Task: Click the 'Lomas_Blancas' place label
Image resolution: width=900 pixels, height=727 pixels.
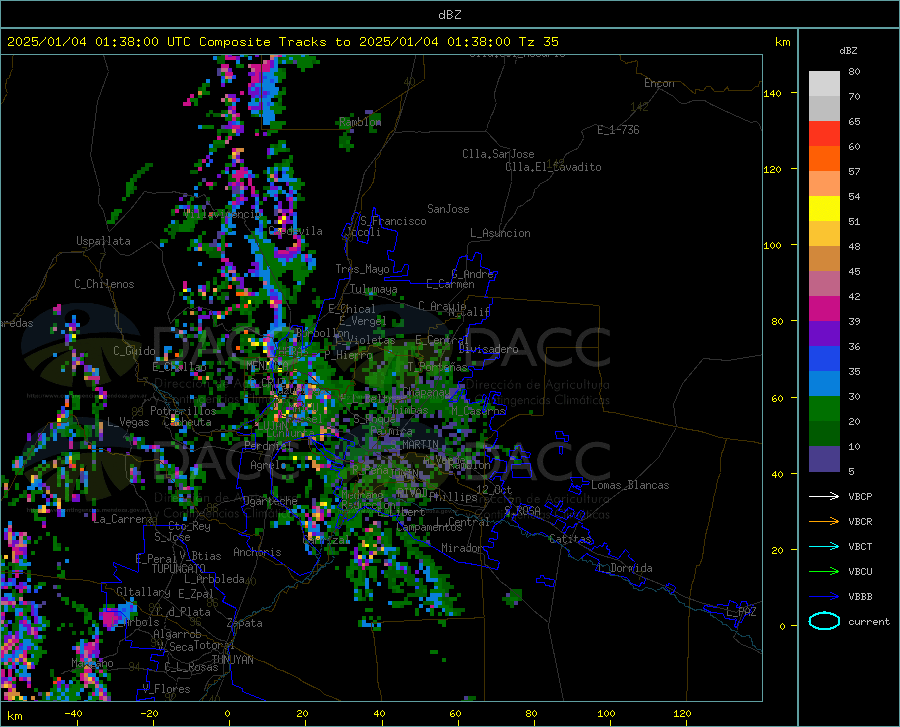Action: point(630,485)
